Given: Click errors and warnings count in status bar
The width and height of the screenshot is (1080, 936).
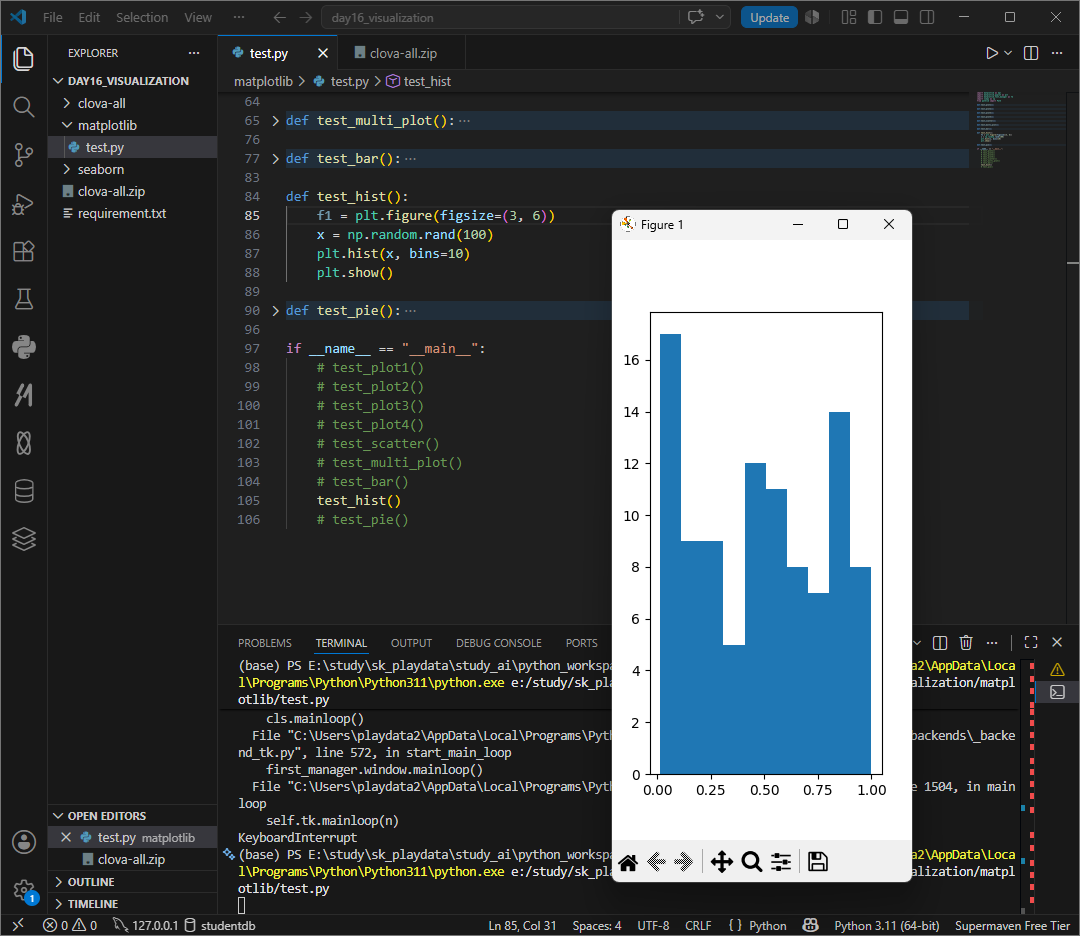Looking at the screenshot, I should point(70,926).
